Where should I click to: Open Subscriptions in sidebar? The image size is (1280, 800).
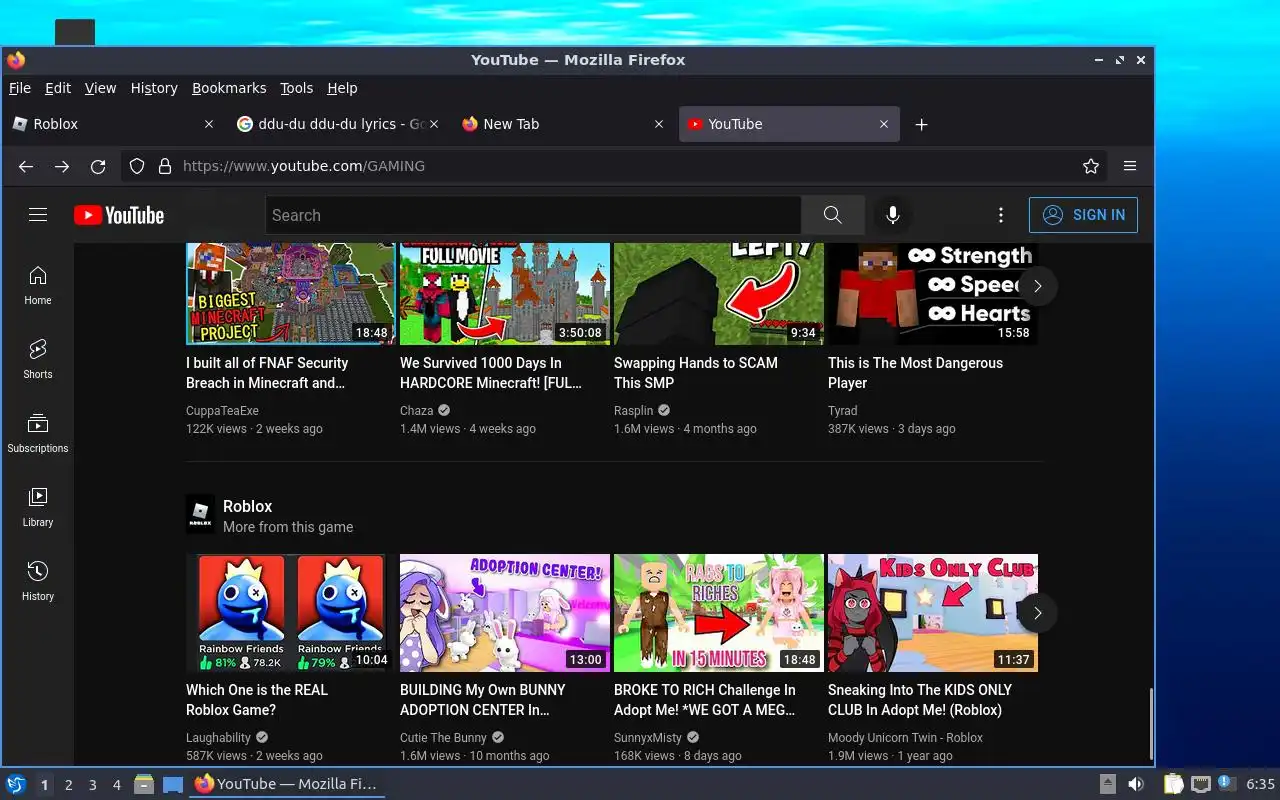point(38,433)
